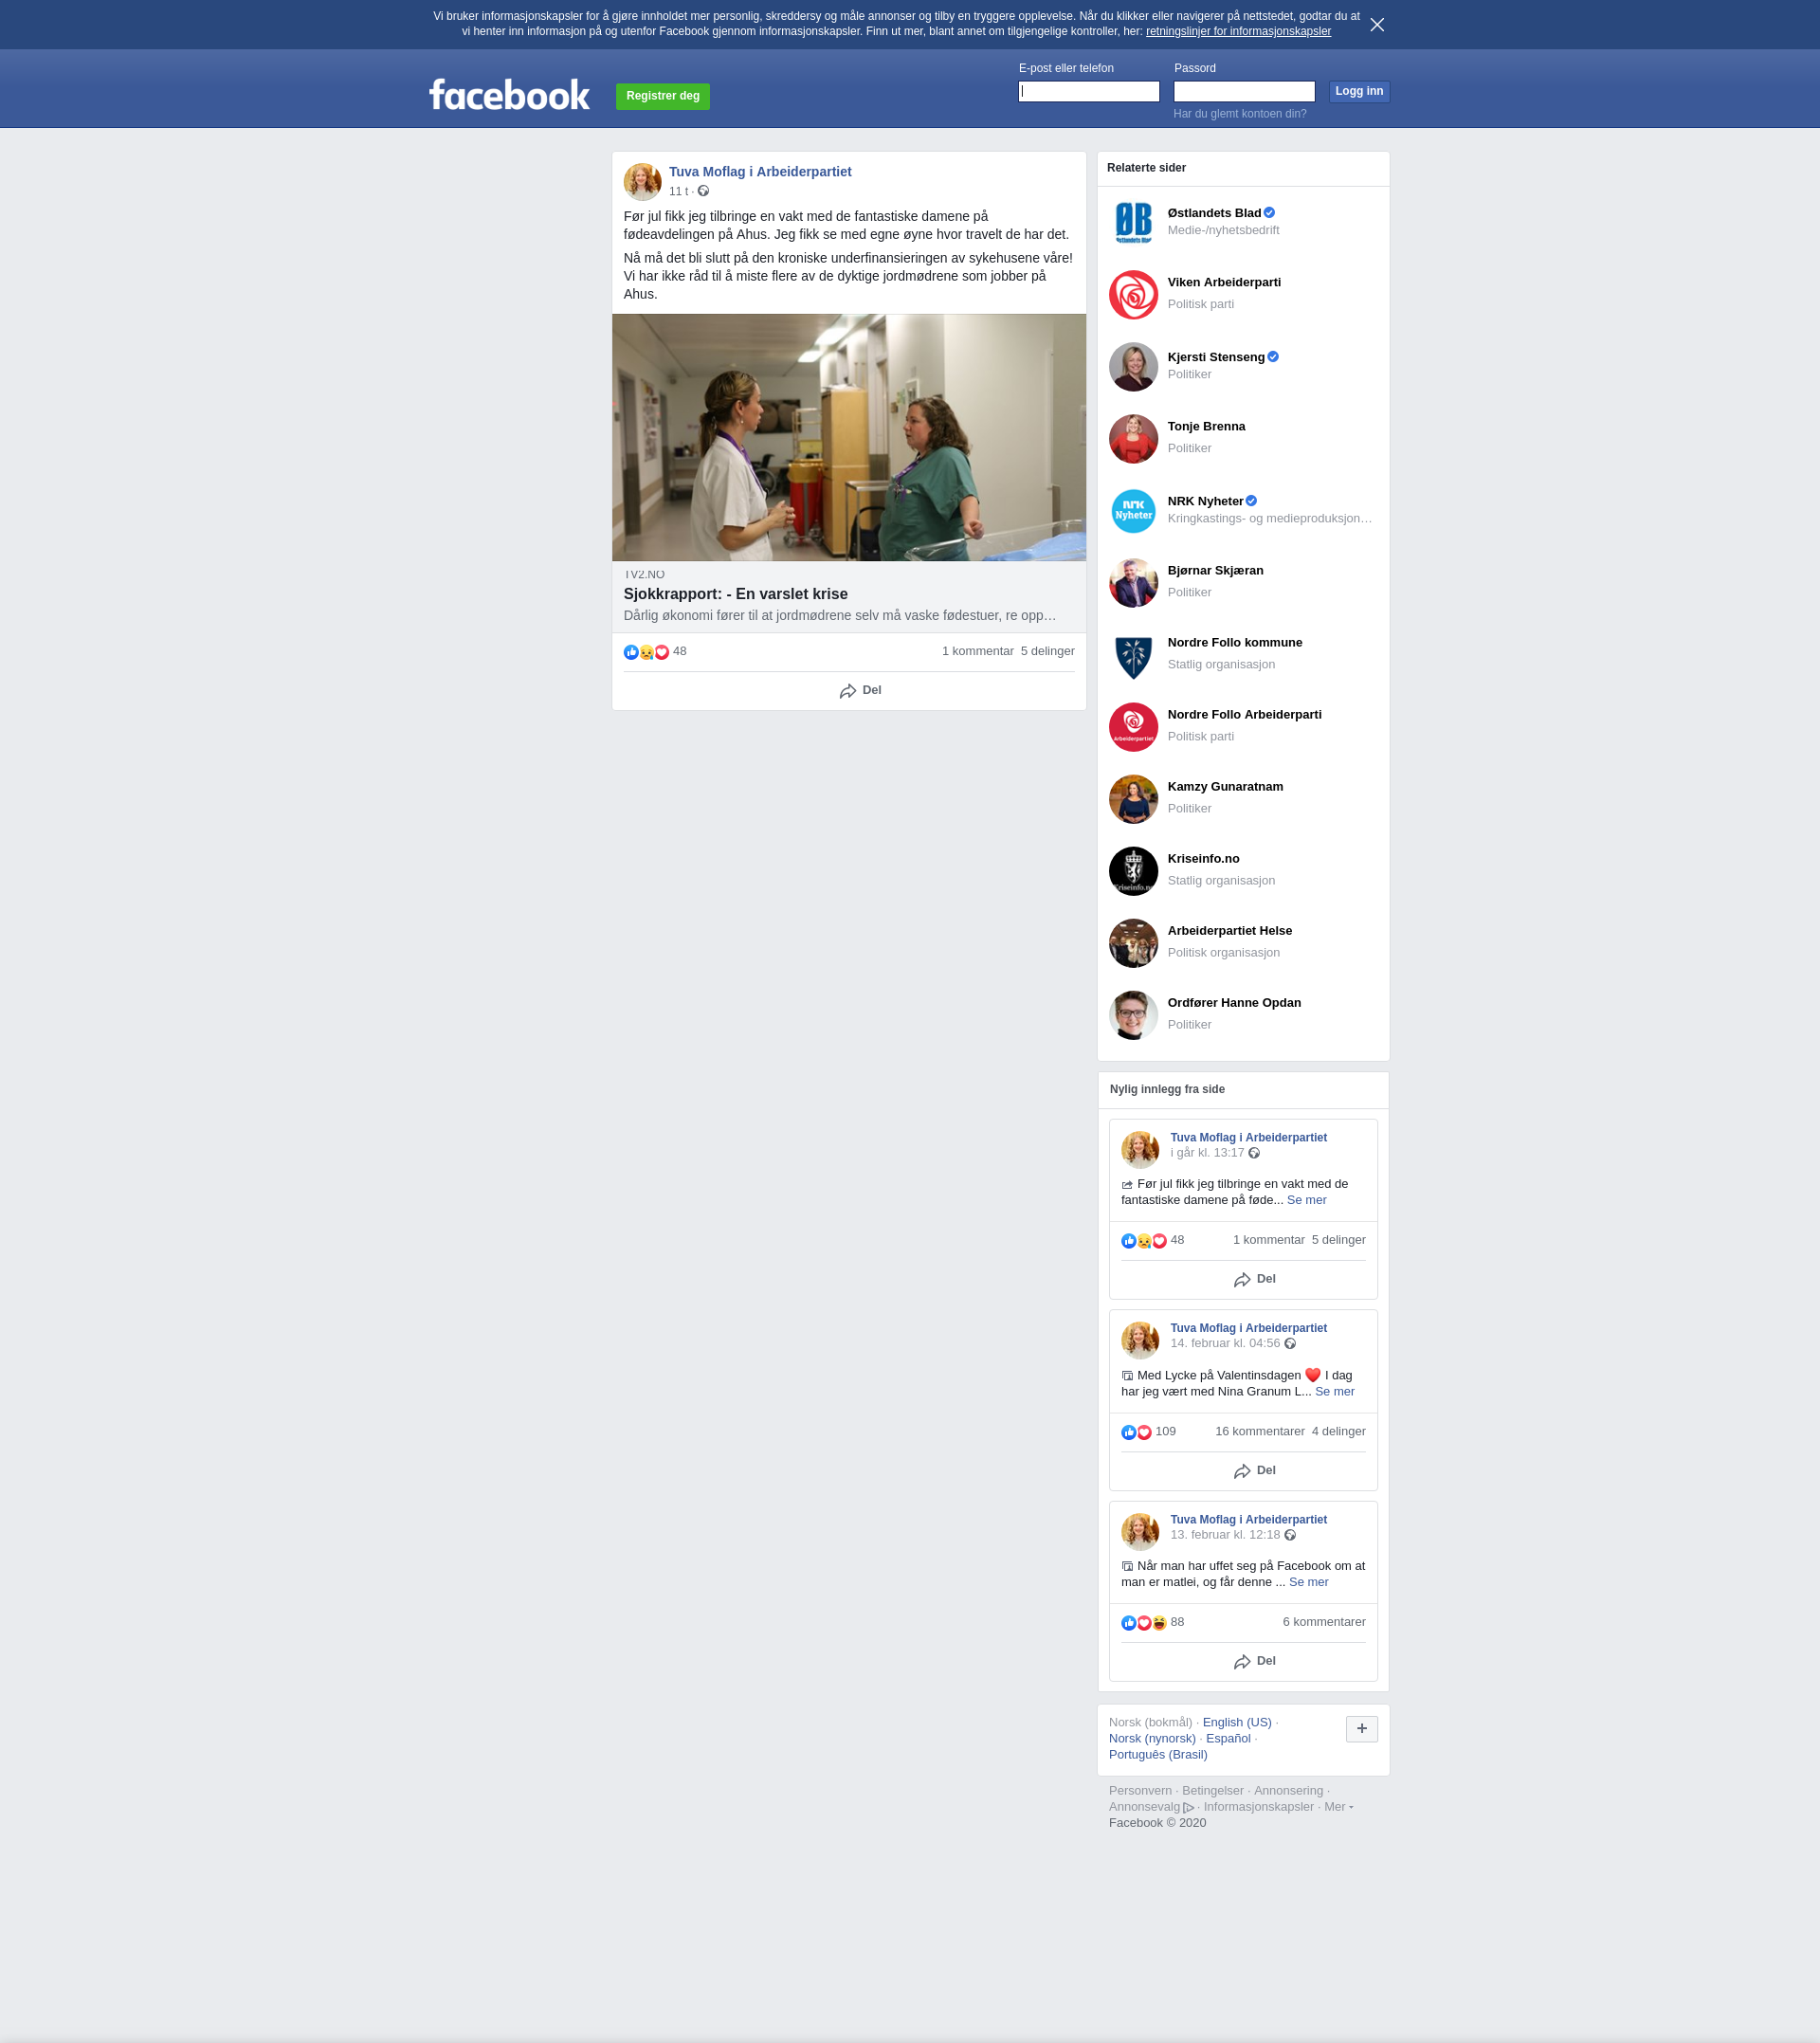The width and height of the screenshot is (1820, 2043).
Task: Open the '13. februar kl. 12:18' timestamp
Action: (1225, 1534)
